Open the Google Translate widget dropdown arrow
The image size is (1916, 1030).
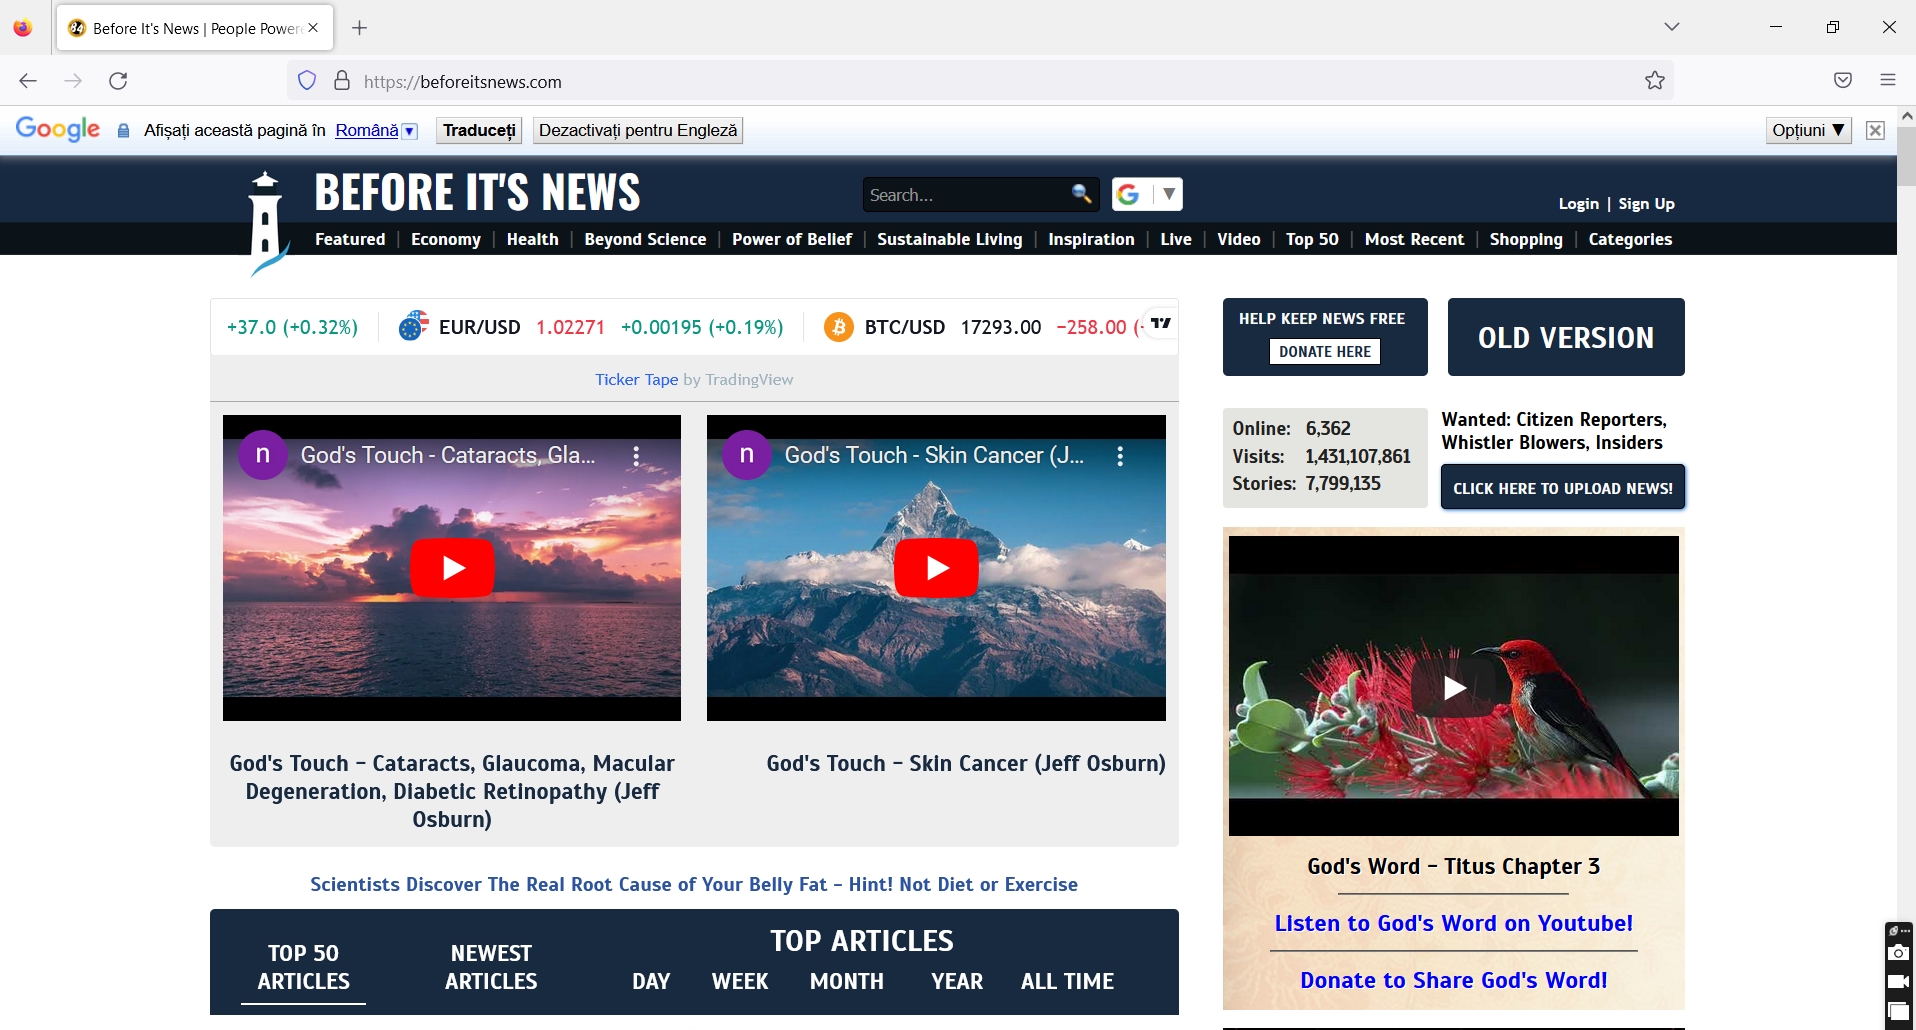[x=1168, y=194]
